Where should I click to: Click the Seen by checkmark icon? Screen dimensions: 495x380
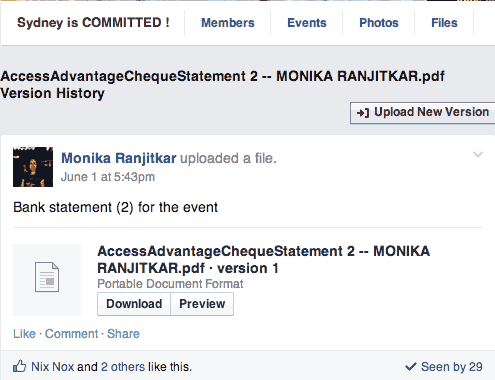click(411, 367)
